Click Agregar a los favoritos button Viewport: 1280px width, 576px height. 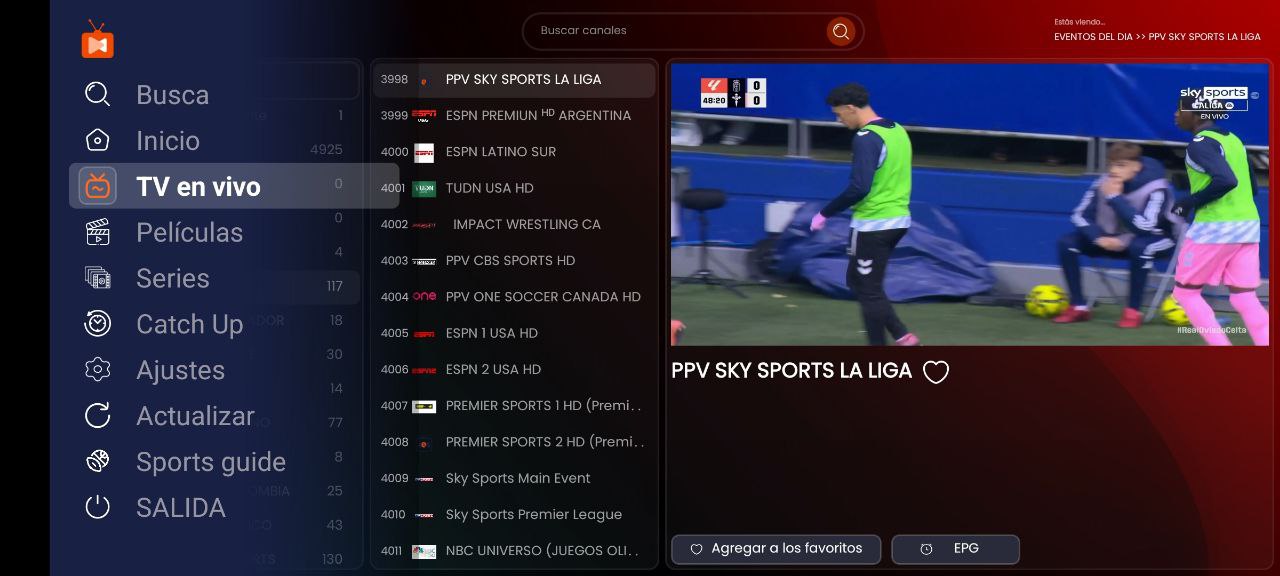(776, 549)
